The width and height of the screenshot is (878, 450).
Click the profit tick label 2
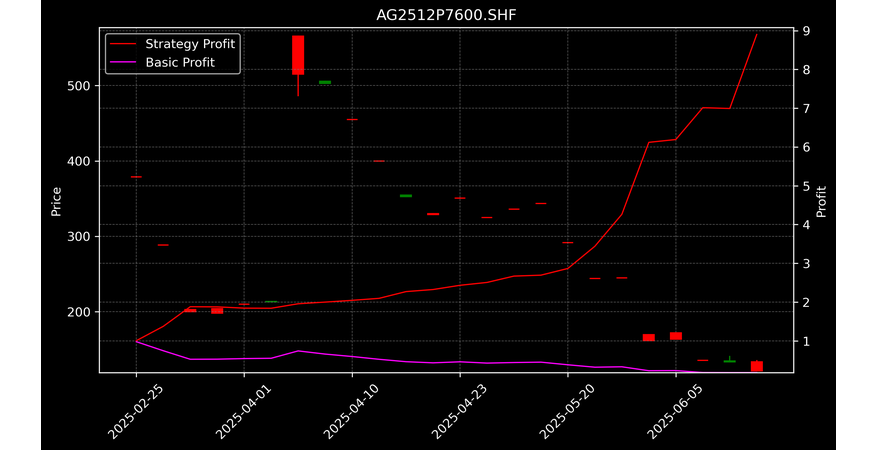pos(806,302)
